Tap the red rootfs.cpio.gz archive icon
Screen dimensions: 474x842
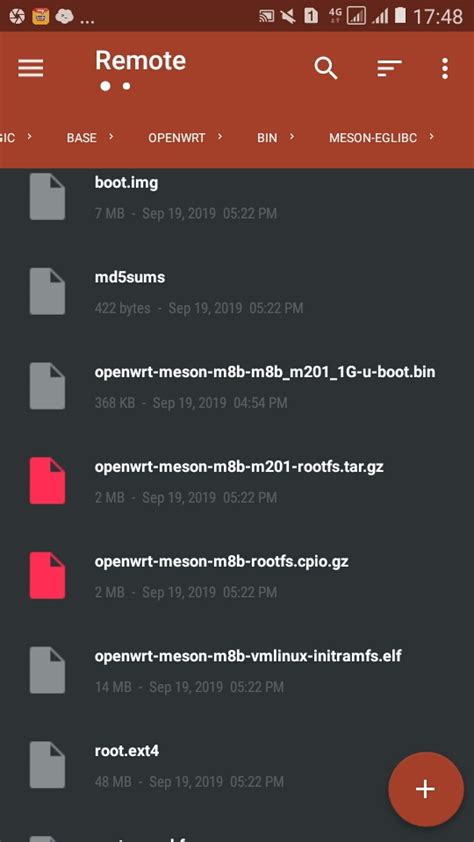pos(47,575)
